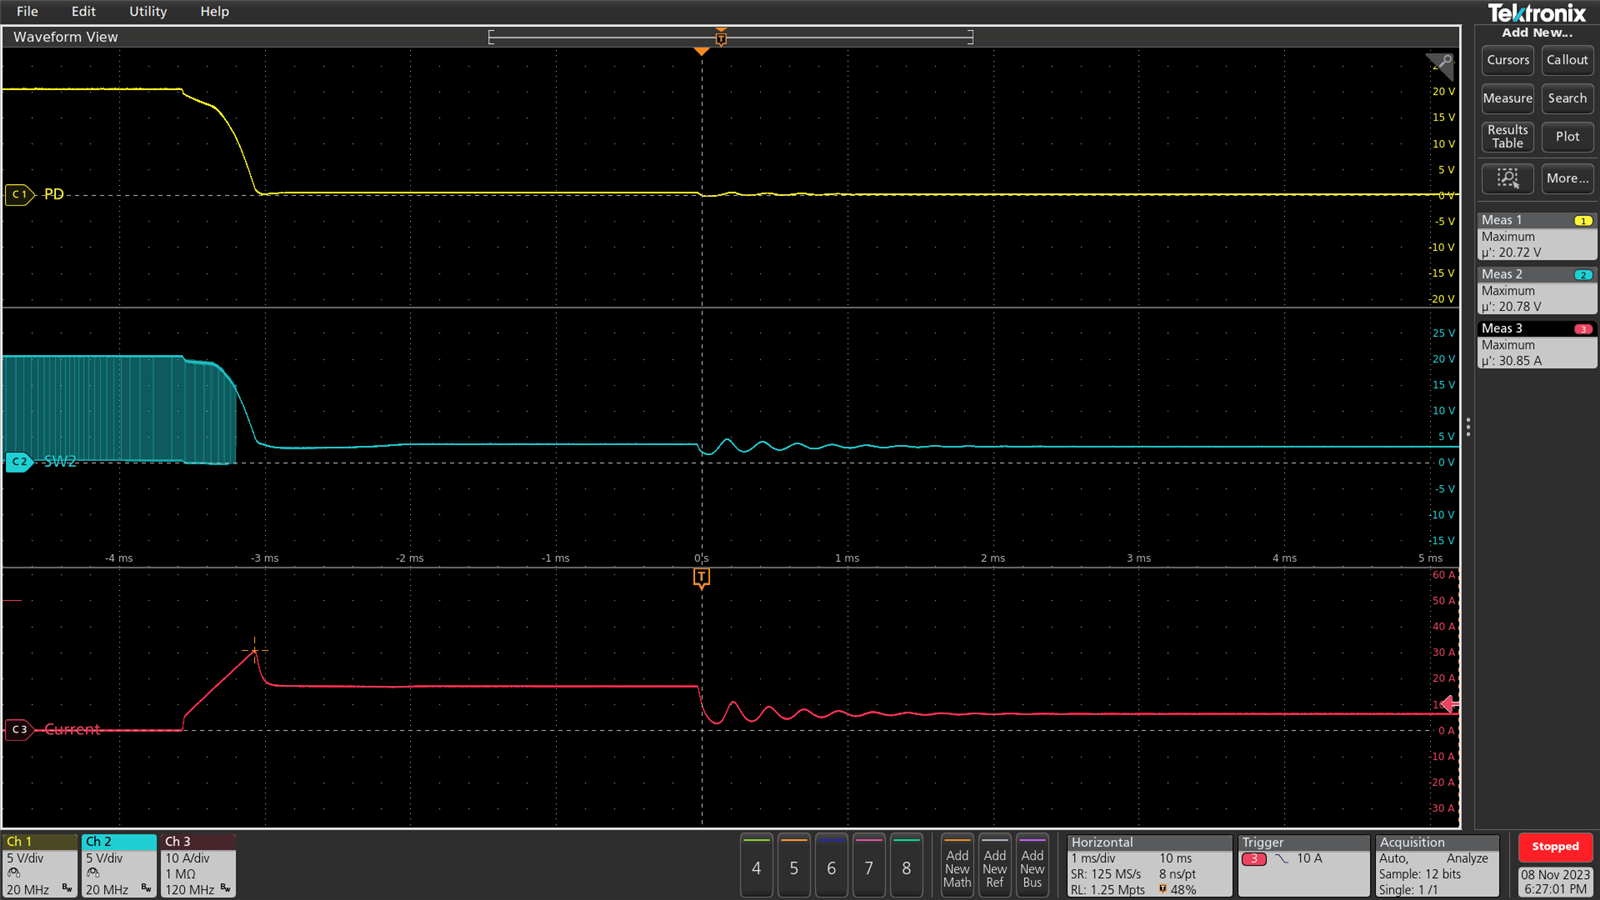This screenshot has height=900, width=1600.
Task: Open the Acquisition settings badge
Action: point(1437,866)
